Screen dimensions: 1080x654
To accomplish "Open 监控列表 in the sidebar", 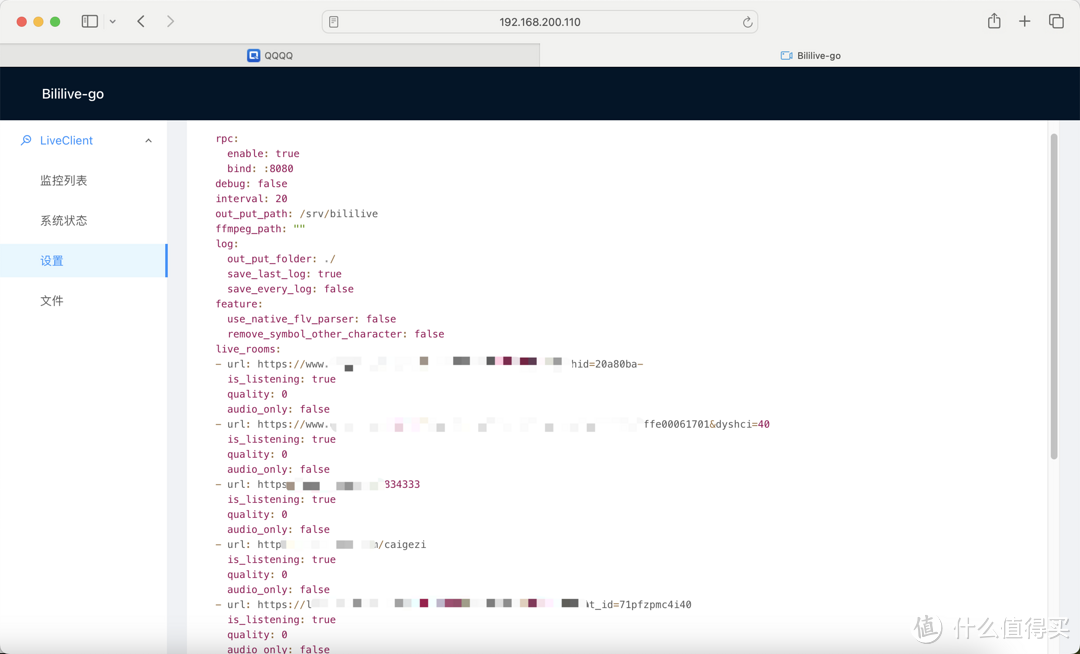I will tap(64, 181).
